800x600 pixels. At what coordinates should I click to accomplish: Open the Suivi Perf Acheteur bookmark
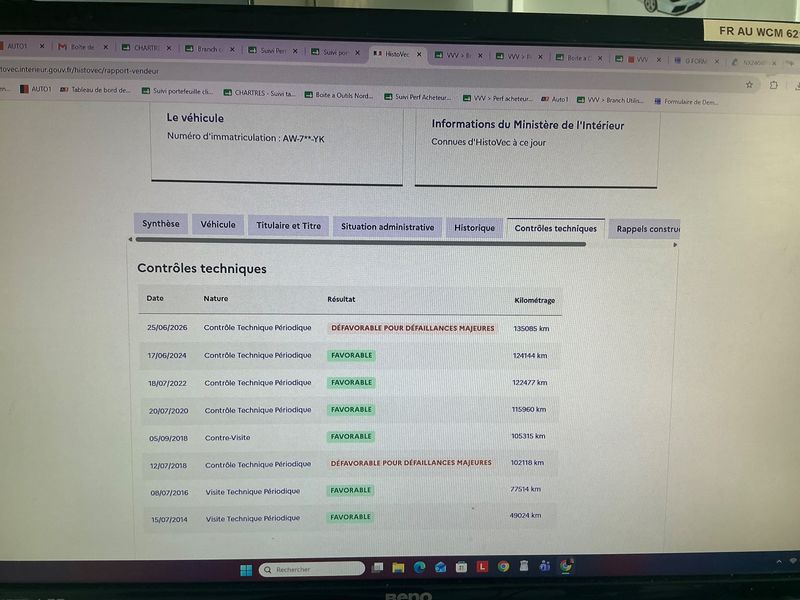point(418,96)
